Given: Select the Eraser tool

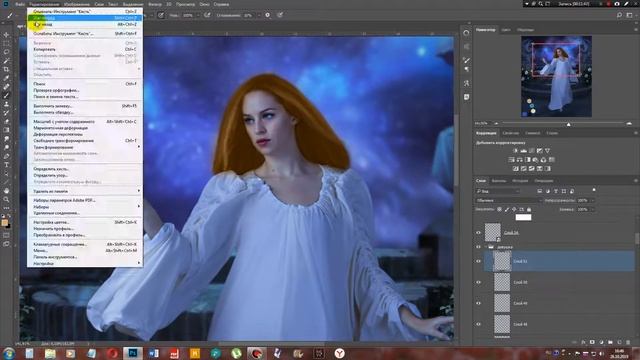Looking at the screenshot, I should point(7,121).
